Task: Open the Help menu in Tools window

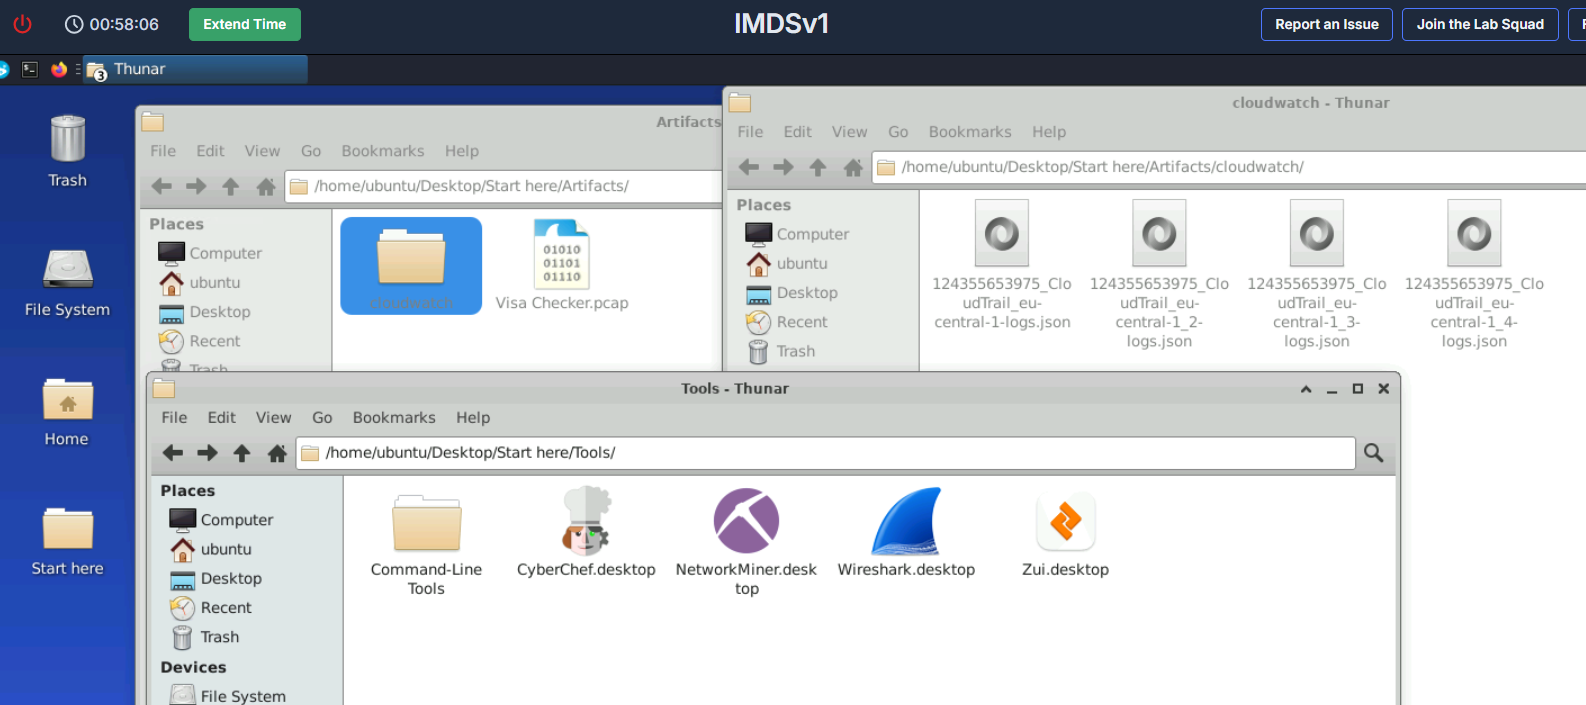Action: (x=473, y=418)
